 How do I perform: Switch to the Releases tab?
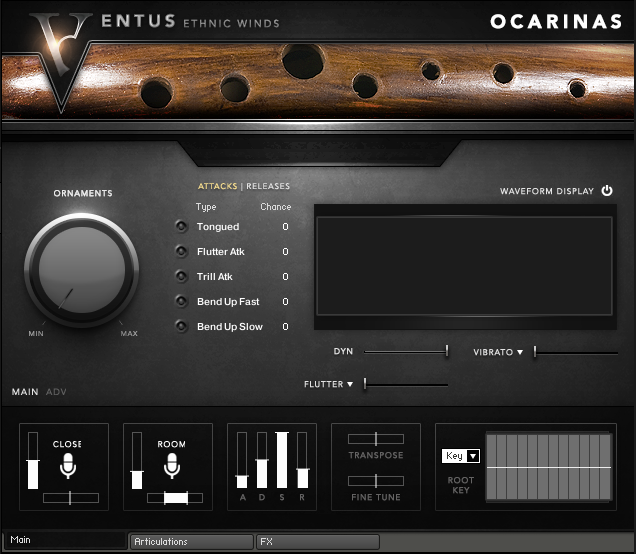click(x=268, y=186)
